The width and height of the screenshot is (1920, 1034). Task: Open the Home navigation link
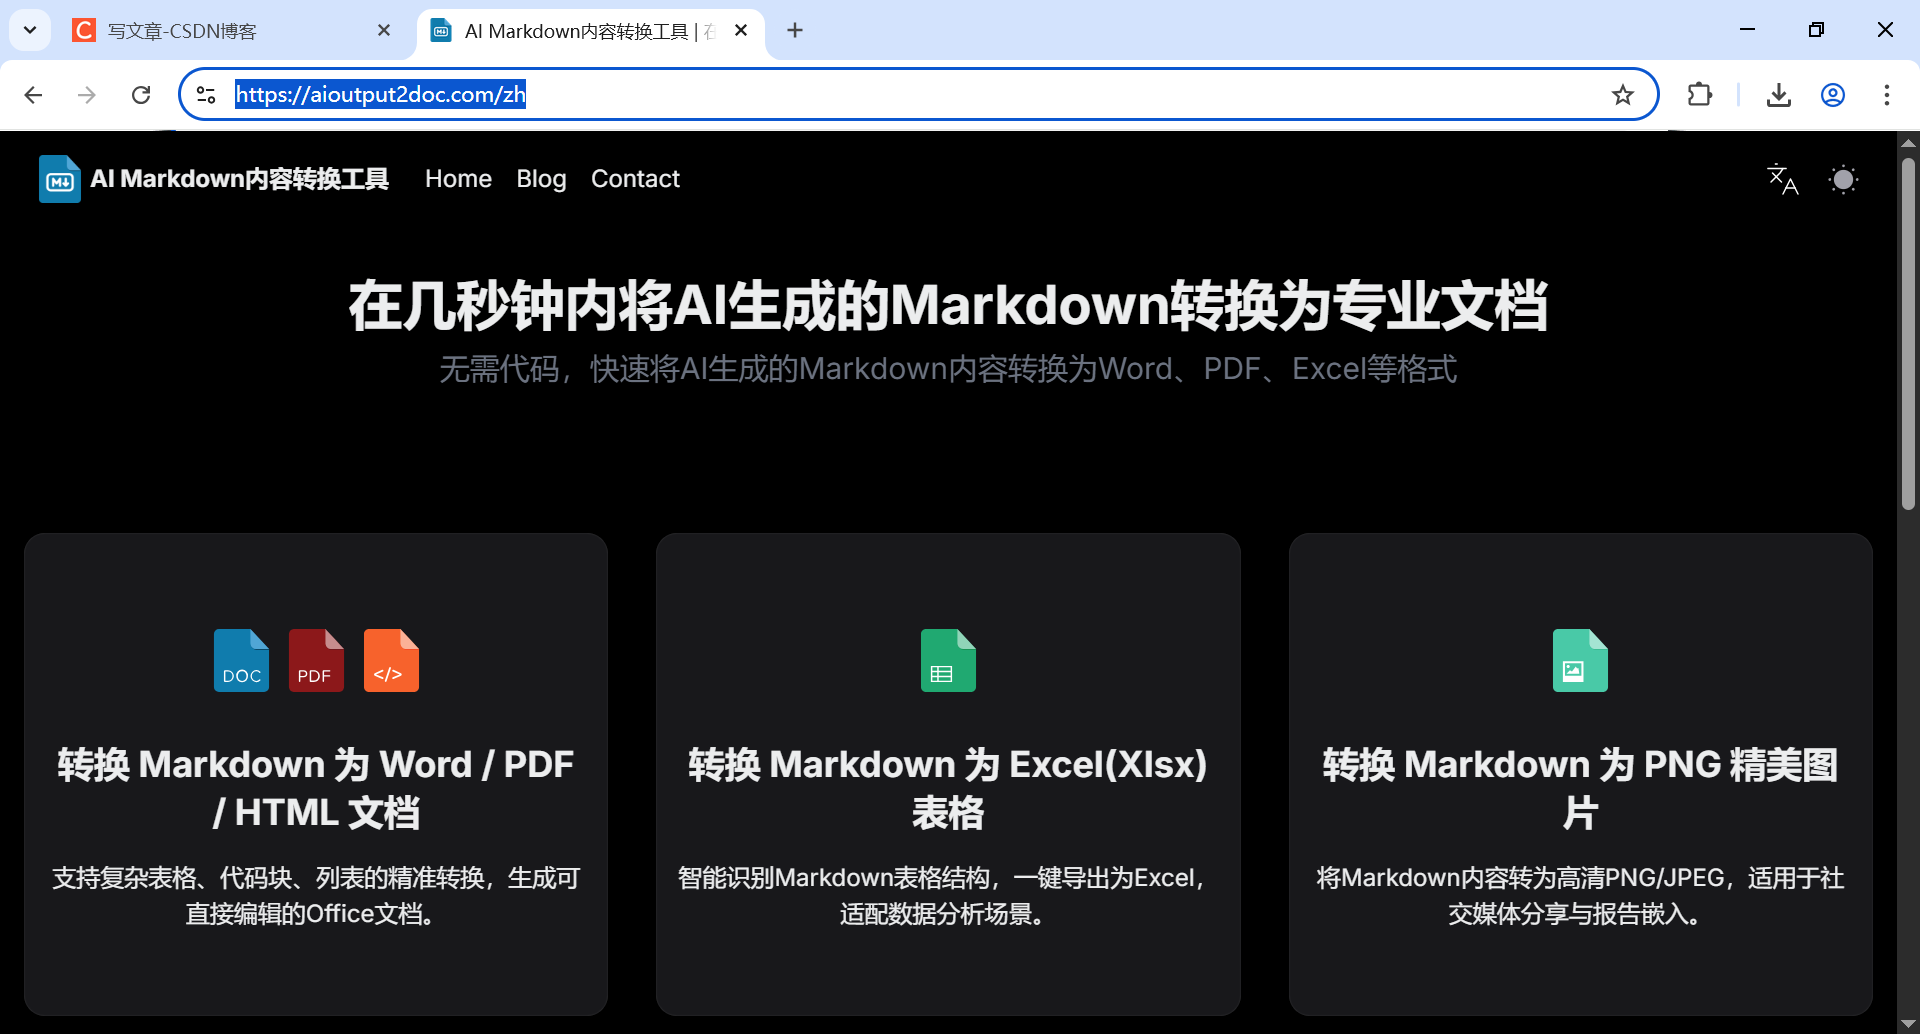tap(458, 179)
